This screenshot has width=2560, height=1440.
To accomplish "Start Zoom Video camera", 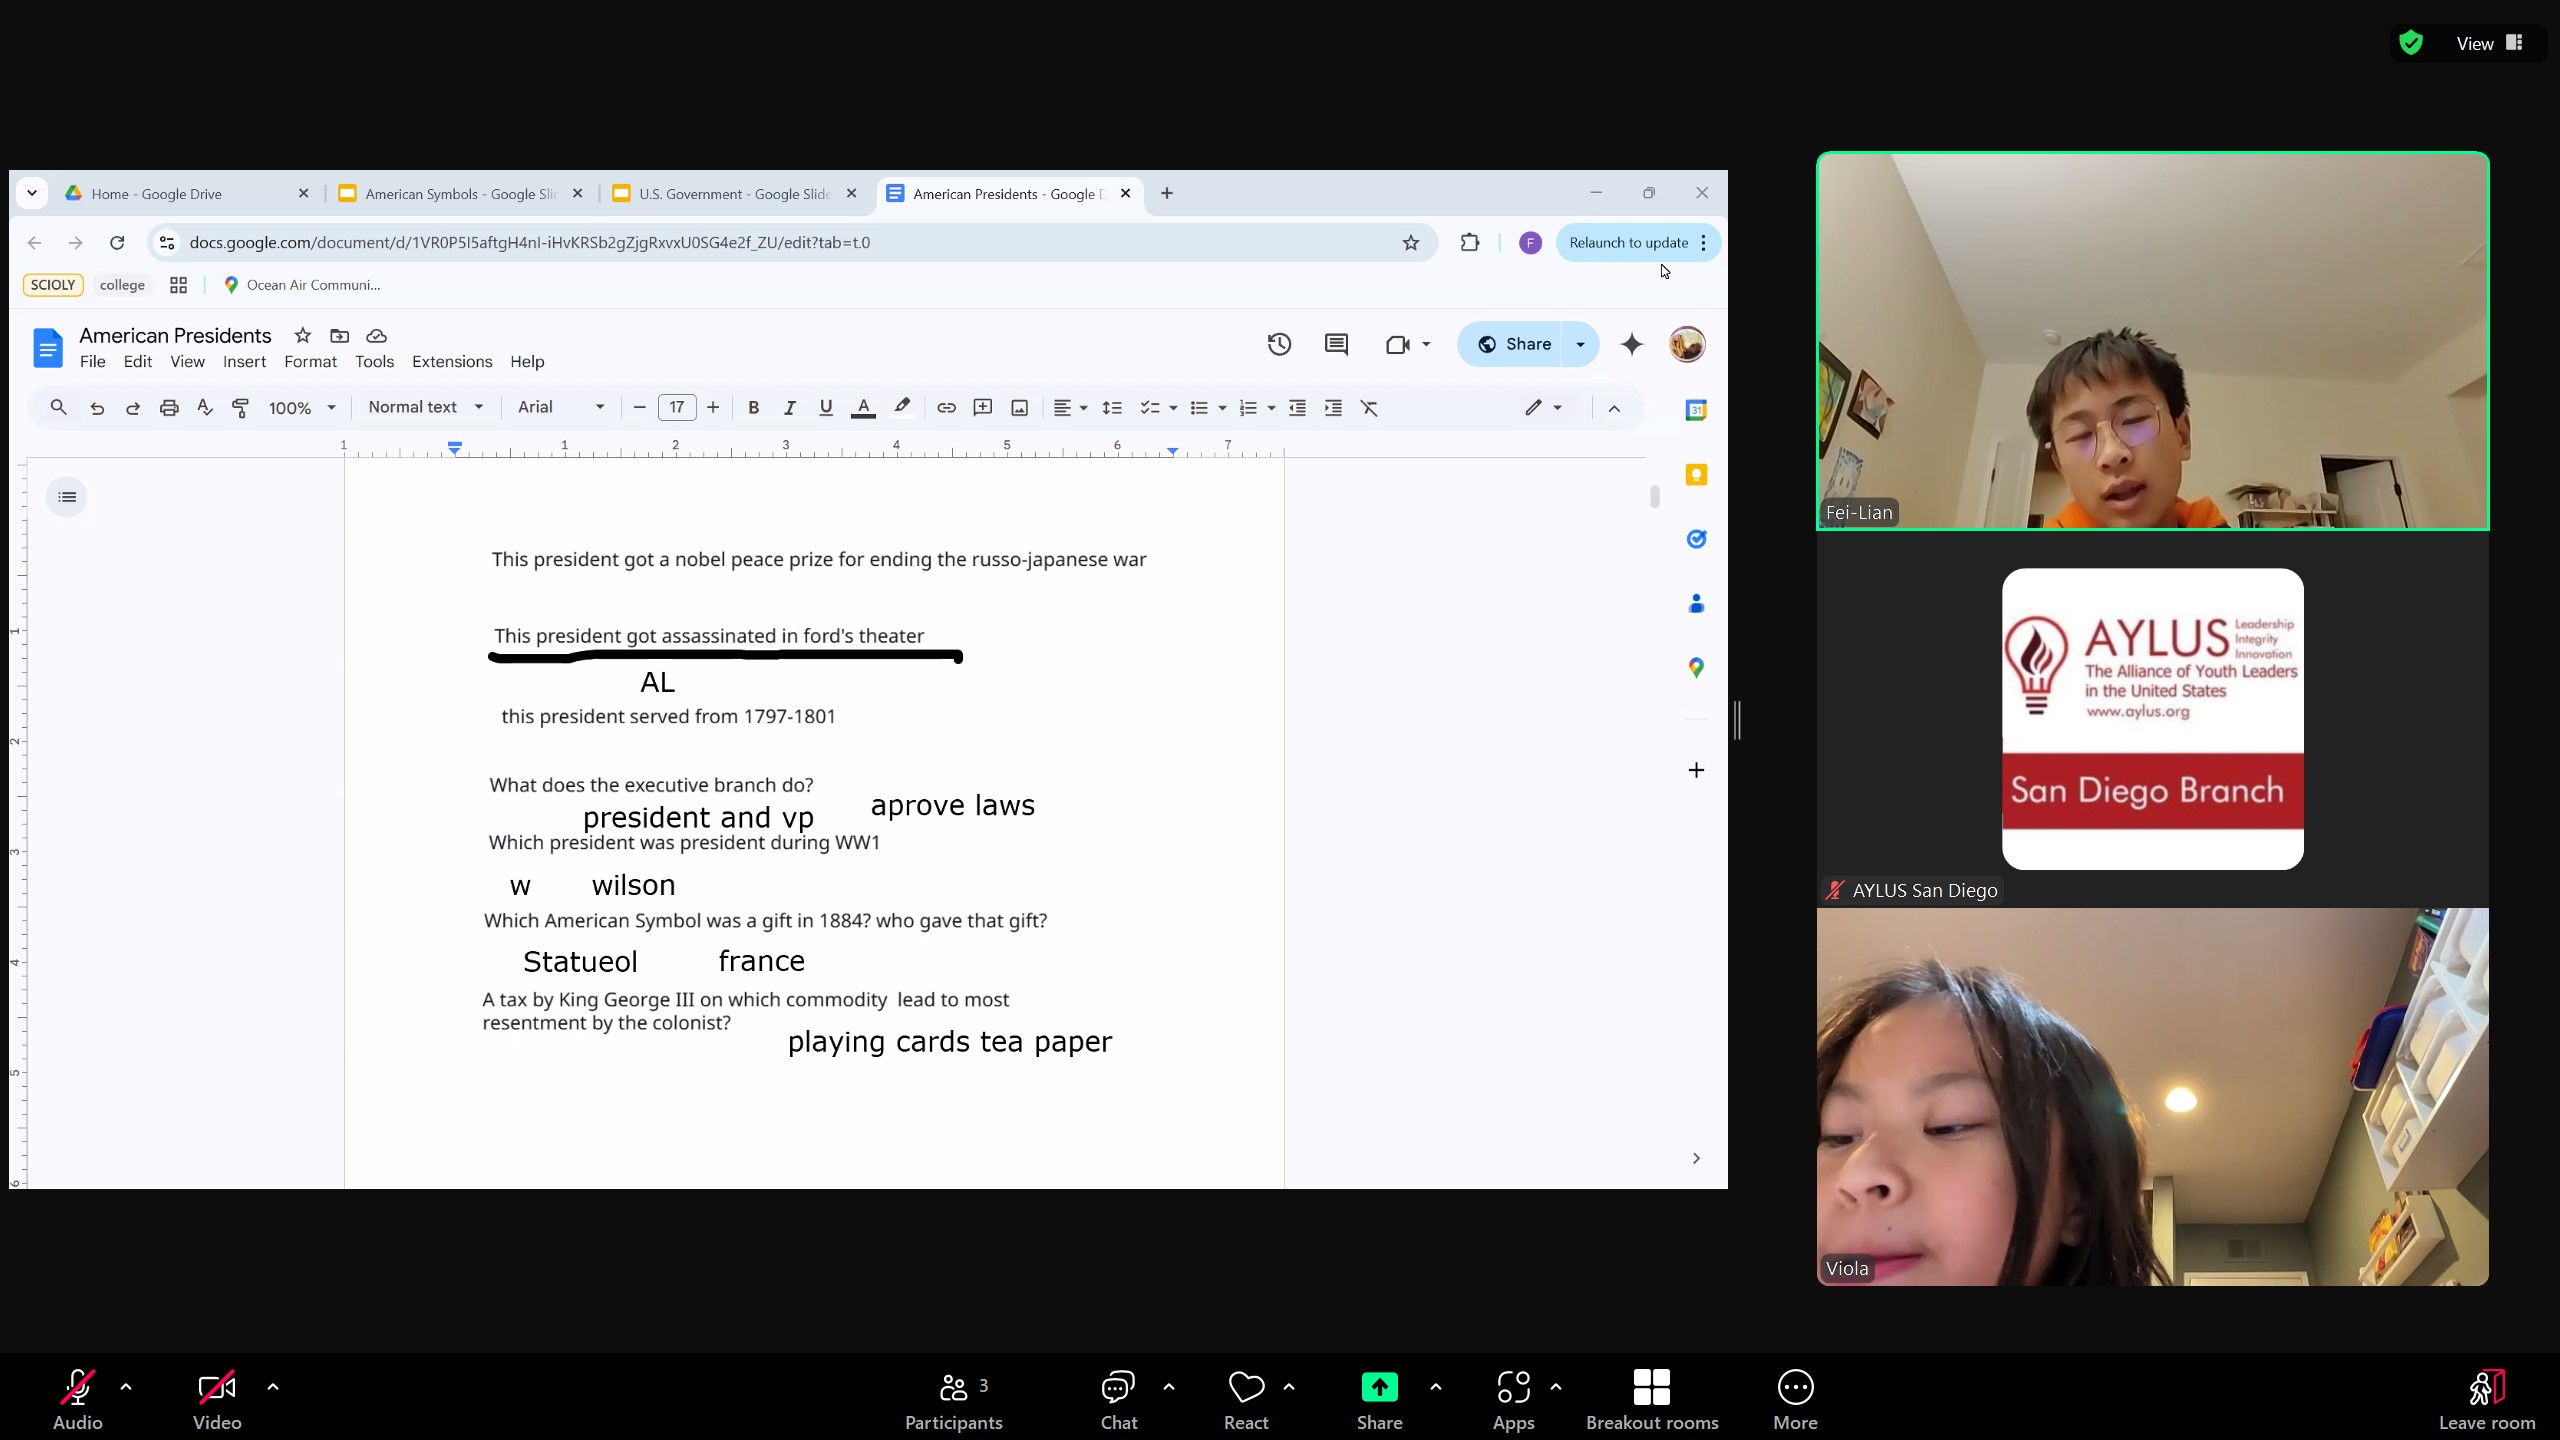I will point(217,1399).
